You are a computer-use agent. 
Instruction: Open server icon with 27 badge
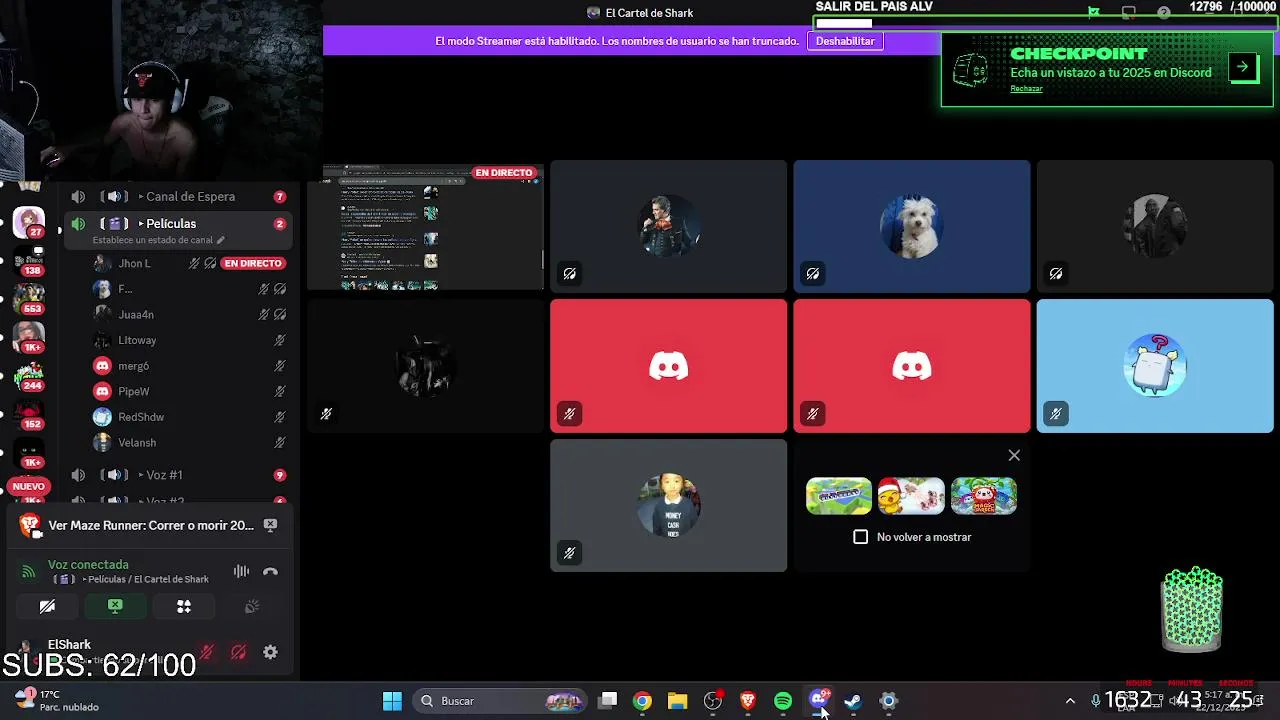[x=28, y=222]
